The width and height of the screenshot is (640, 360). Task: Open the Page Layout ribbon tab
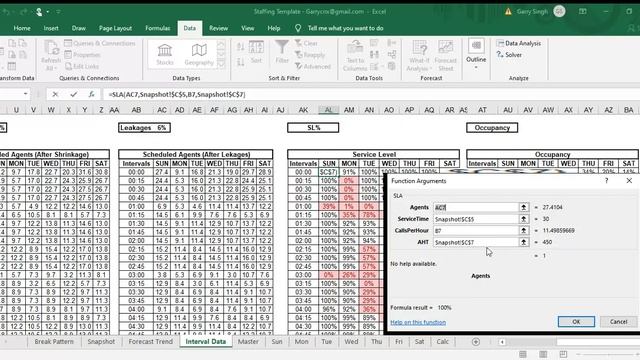tap(115, 28)
